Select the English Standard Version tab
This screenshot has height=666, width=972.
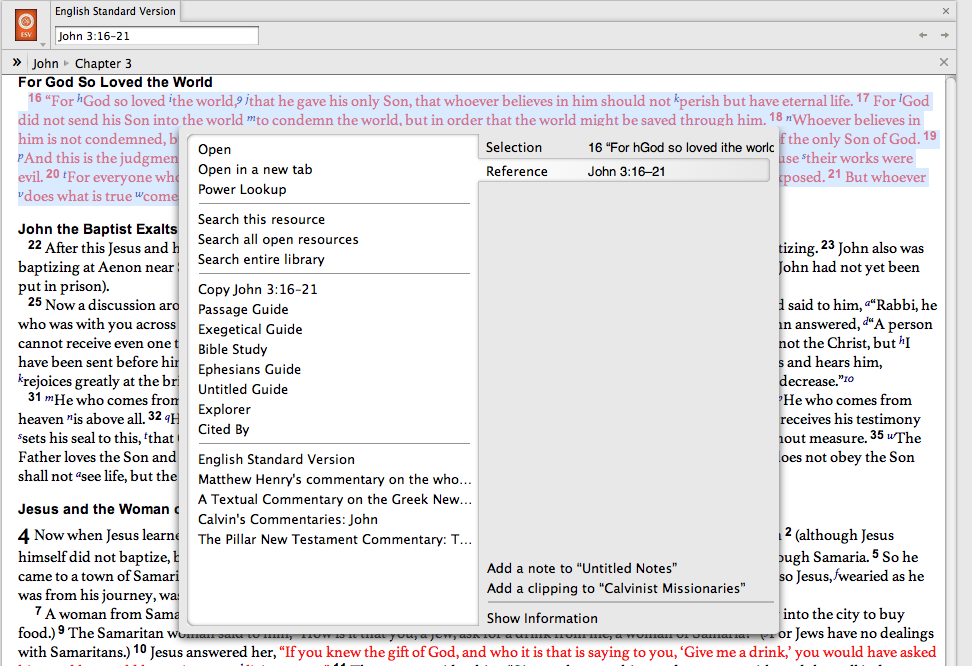coord(115,11)
